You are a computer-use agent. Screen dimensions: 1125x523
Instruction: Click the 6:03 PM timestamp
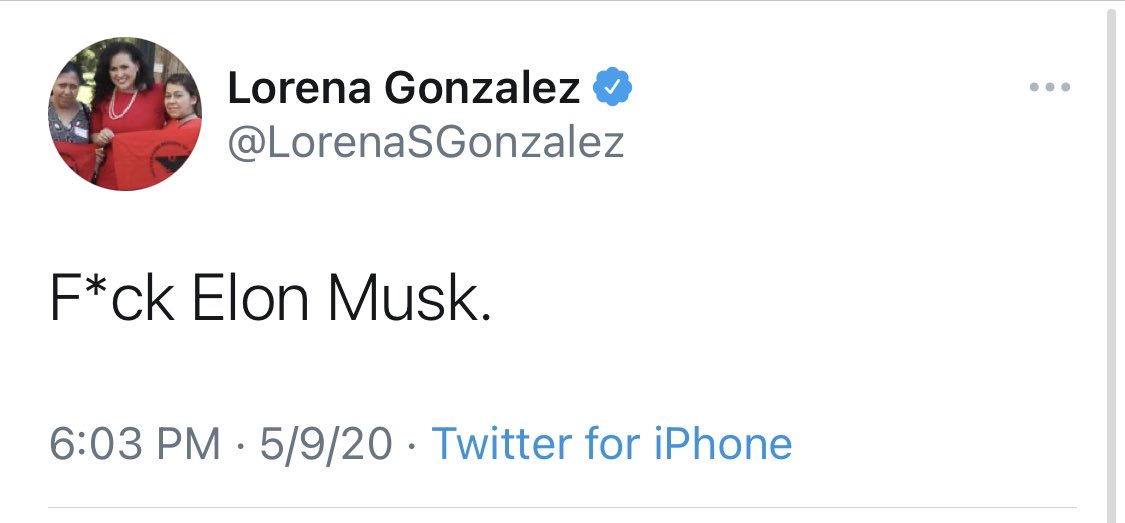135,443
